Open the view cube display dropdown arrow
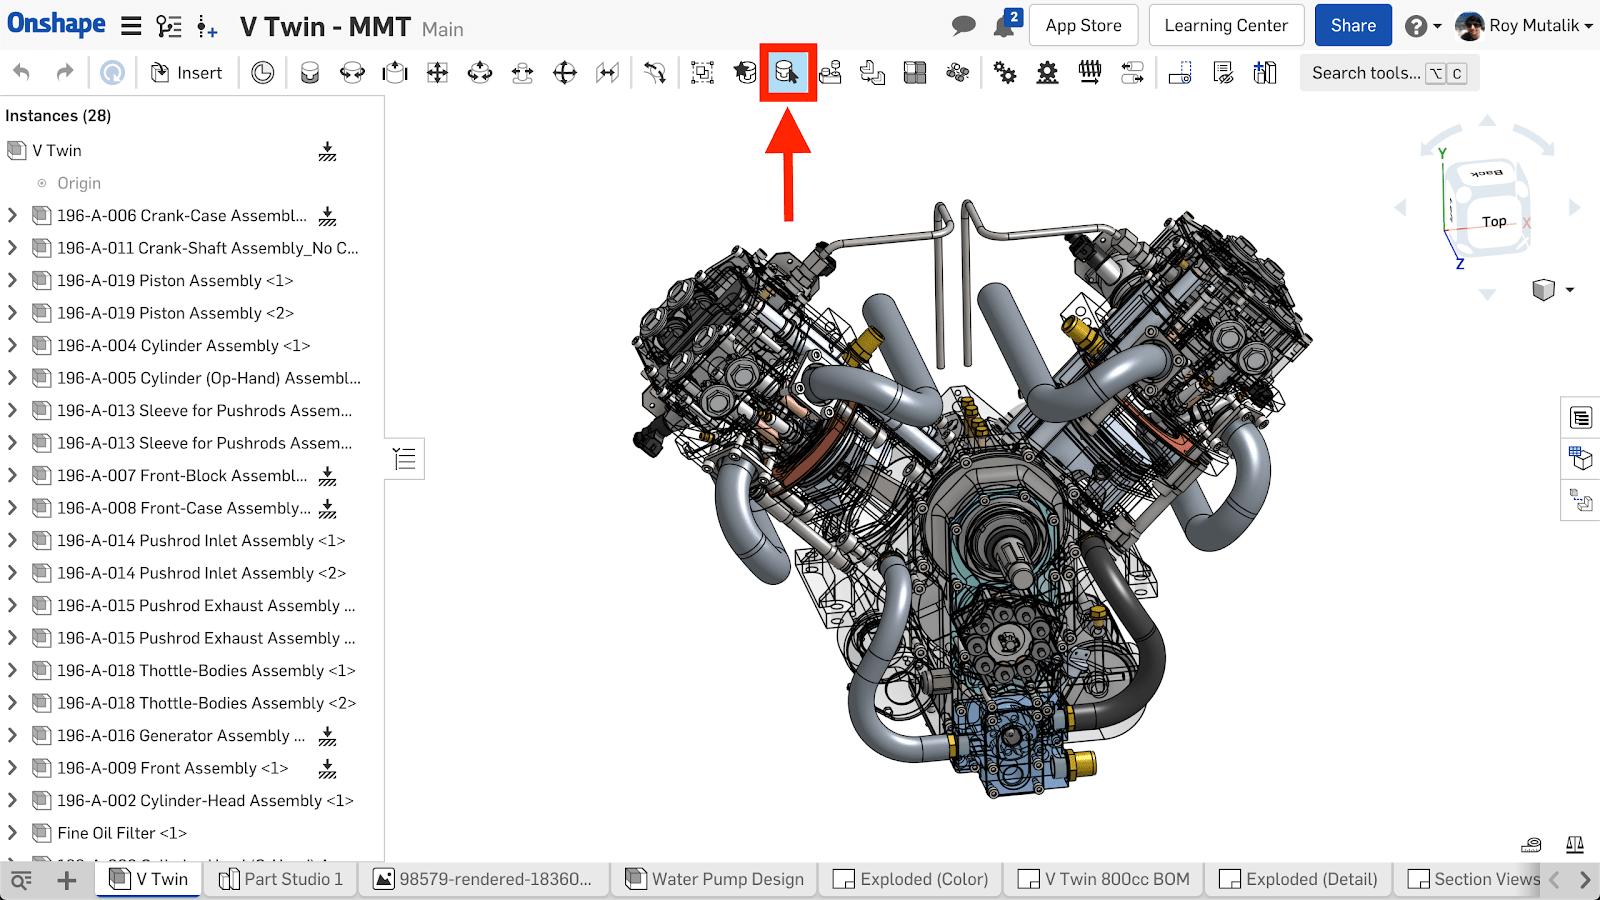Screen dimensions: 1600x900 tap(1570, 290)
